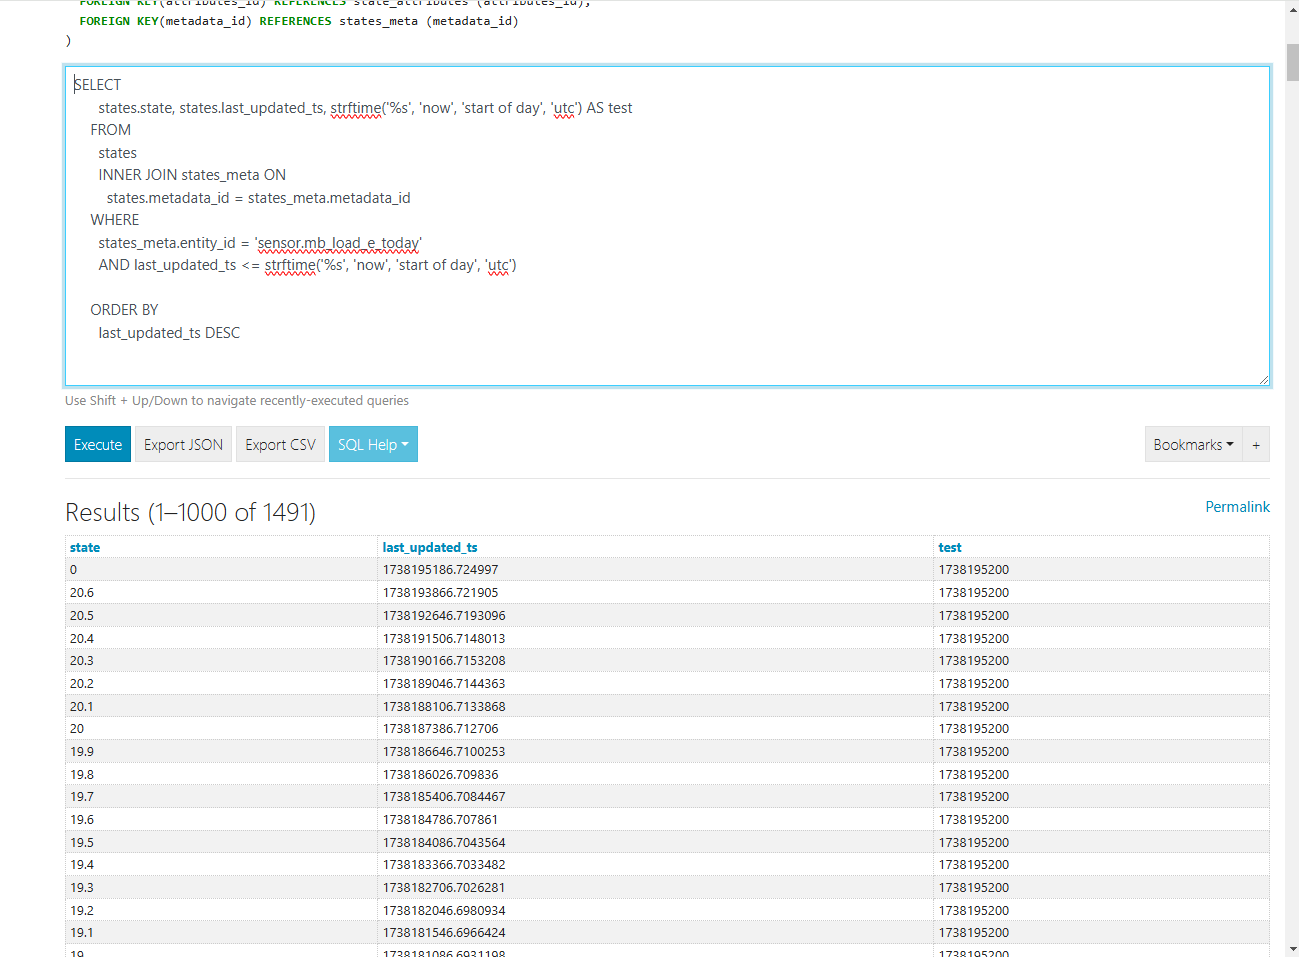The width and height of the screenshot is (1299, 957).
Task: Open the SQL Help dropdown
Action: 366,444
